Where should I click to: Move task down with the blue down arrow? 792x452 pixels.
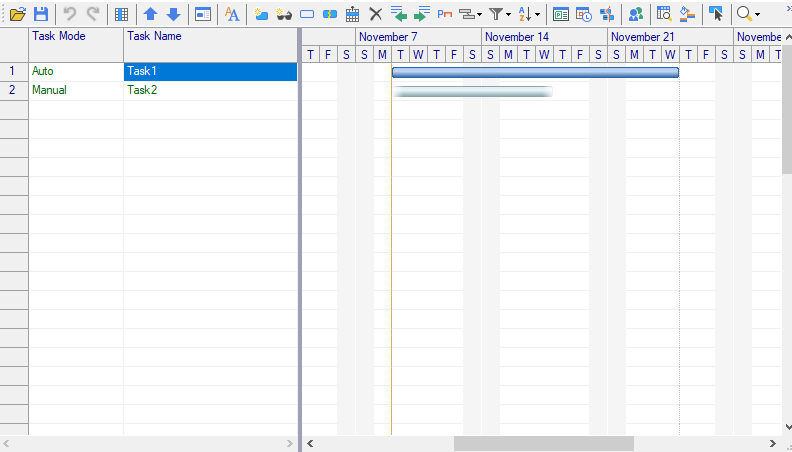click(173, 14)
